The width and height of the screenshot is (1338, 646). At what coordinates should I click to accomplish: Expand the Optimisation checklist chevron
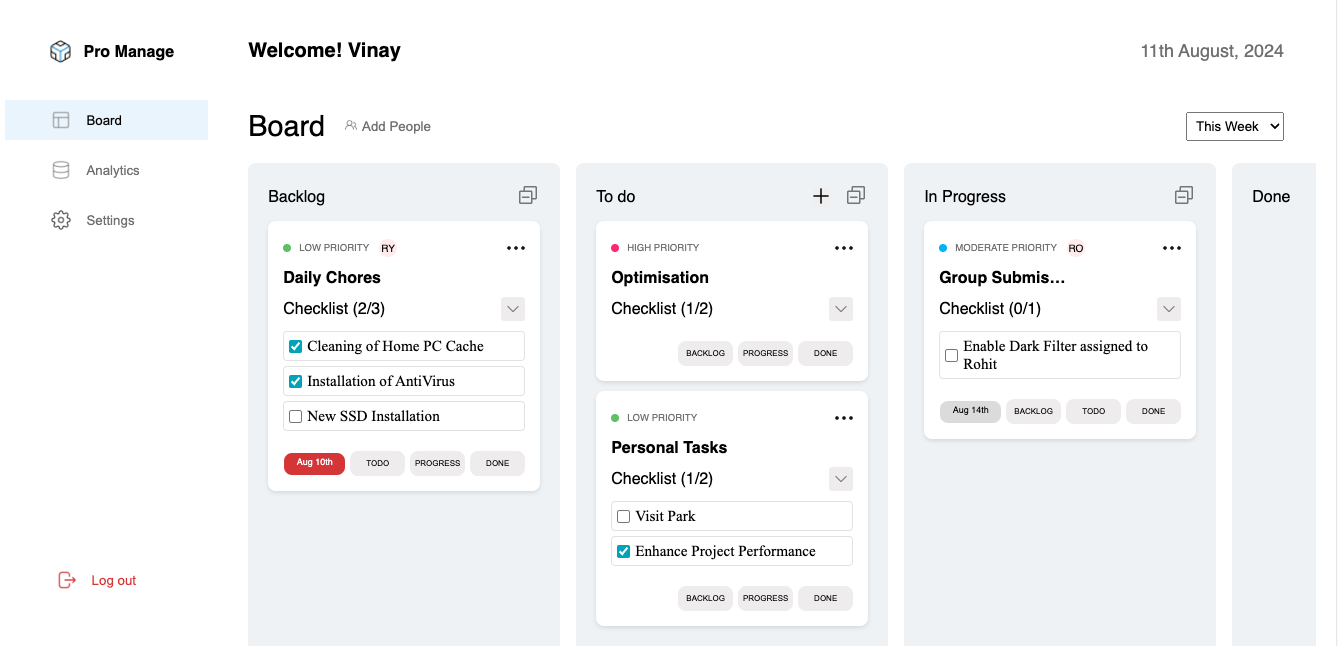point(841,309)
